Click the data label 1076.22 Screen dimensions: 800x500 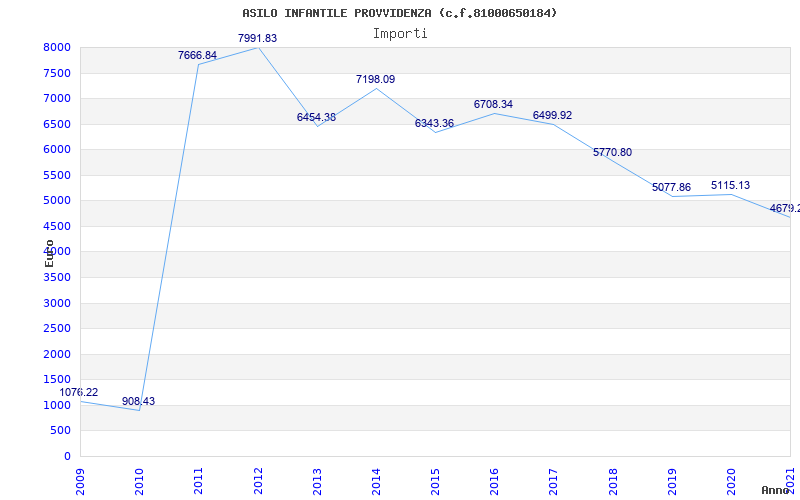[79, 392]
